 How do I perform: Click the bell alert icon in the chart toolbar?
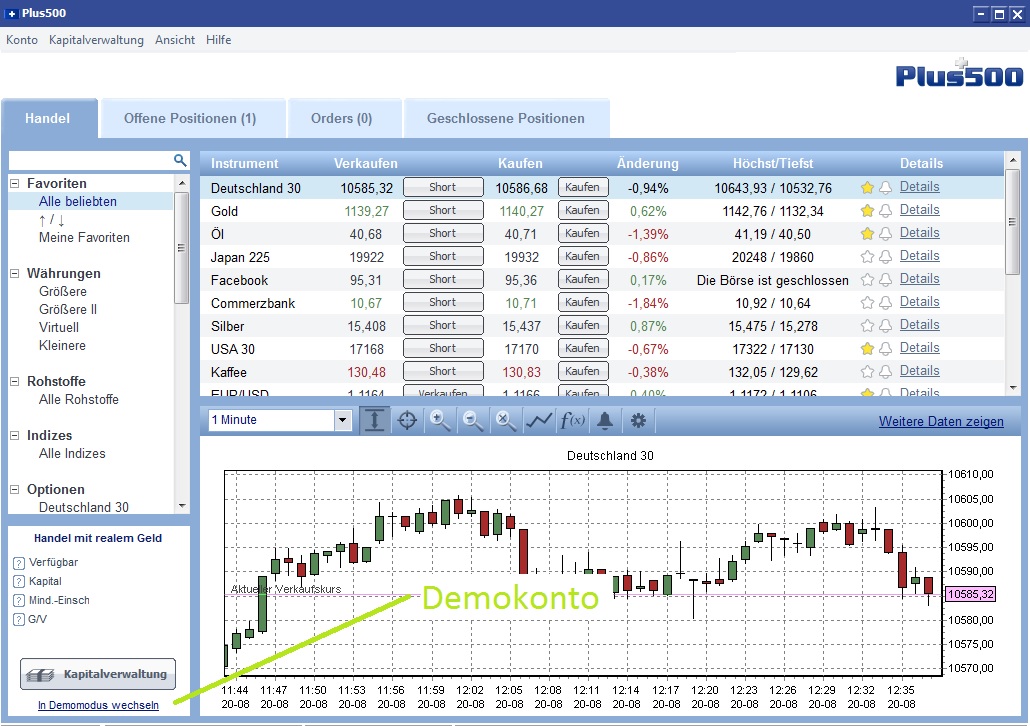pyautogui.click(x=605, y=420)
